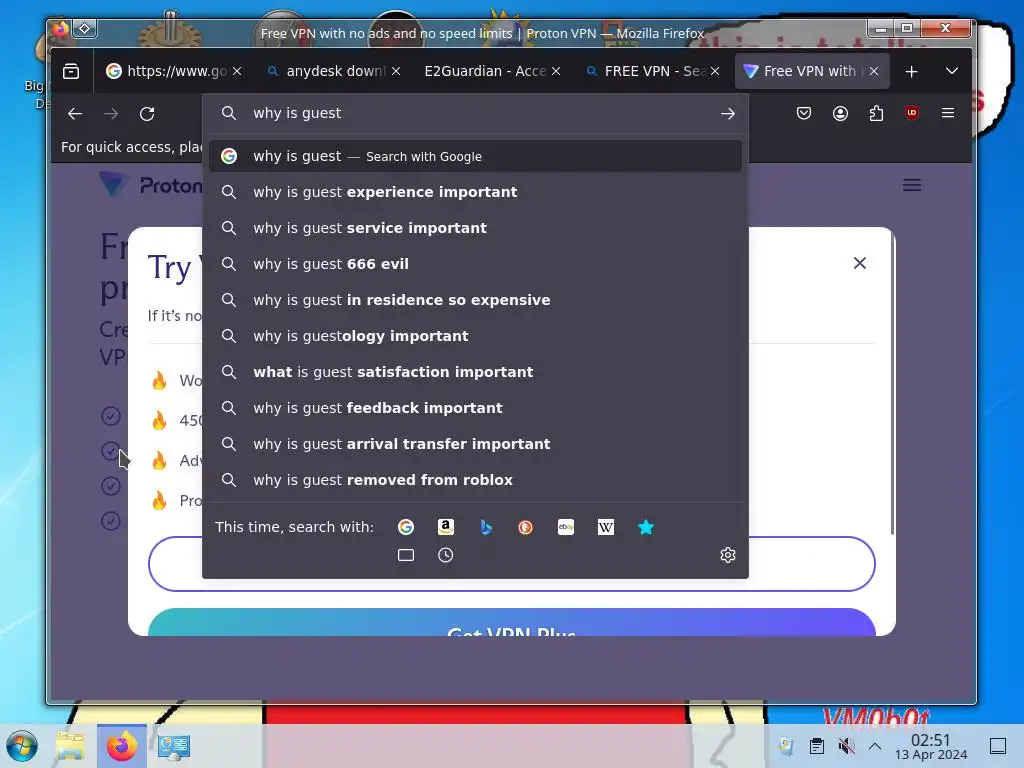Close the Proton VPN popup dialog

click(859, 263)
